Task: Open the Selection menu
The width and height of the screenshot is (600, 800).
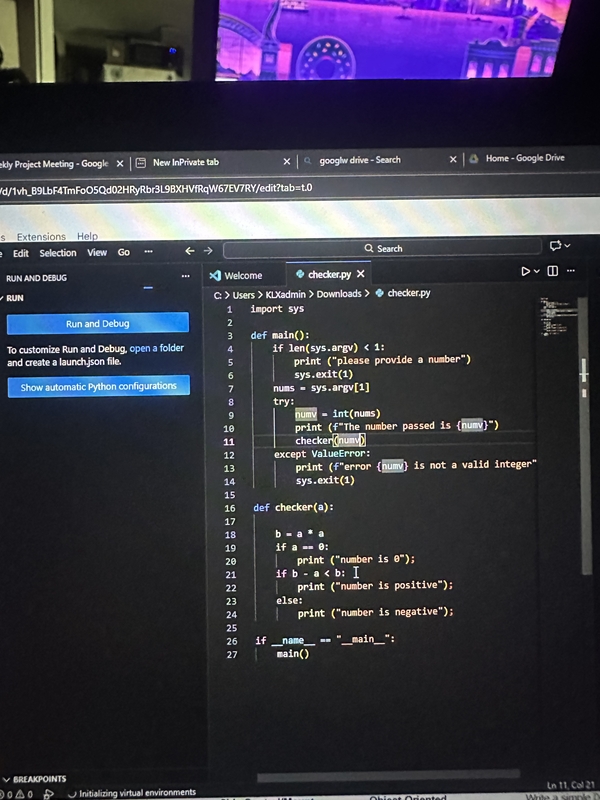Action: (x=58, y=253)
